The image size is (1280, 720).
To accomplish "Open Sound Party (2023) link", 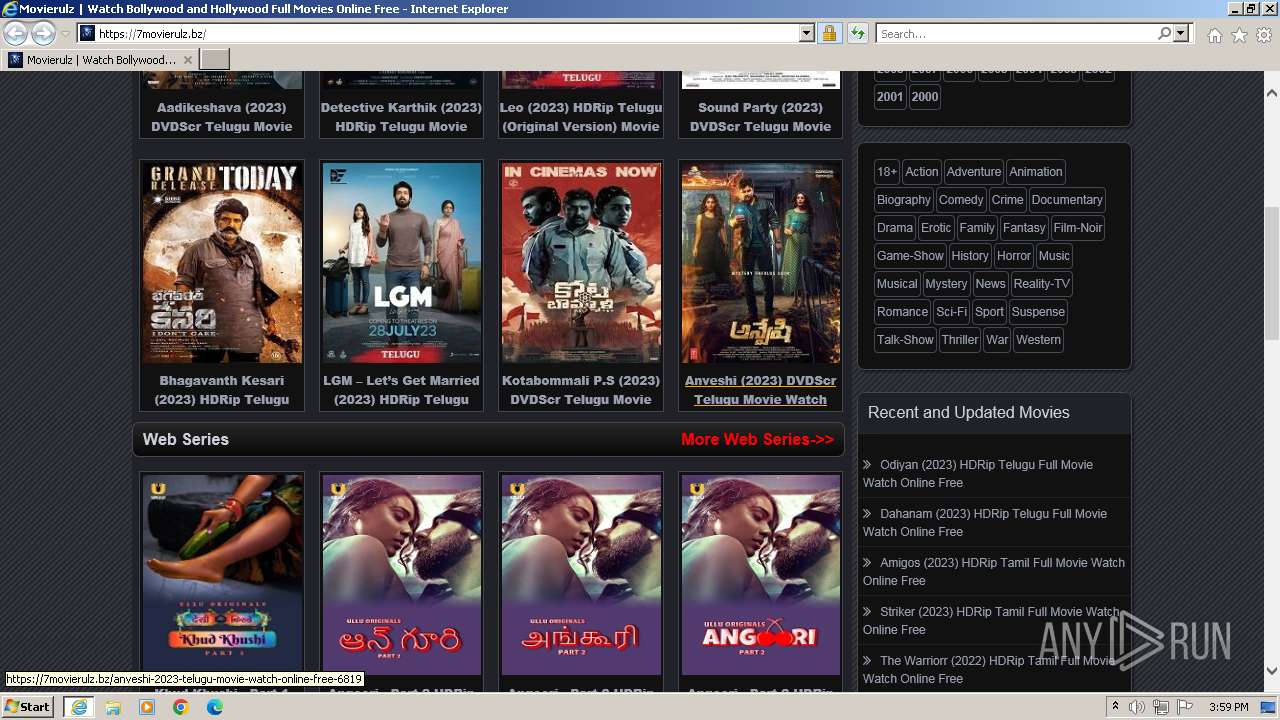I will click(x=760, y=117).
